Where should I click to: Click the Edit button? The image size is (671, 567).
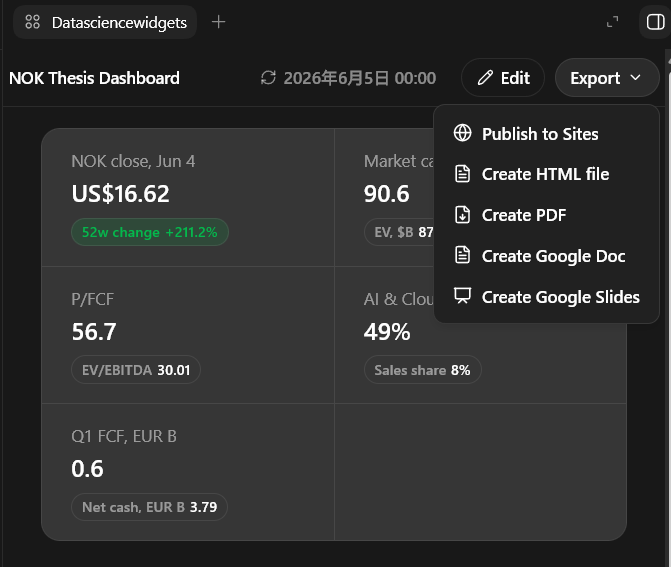click(x=503, y=78)
